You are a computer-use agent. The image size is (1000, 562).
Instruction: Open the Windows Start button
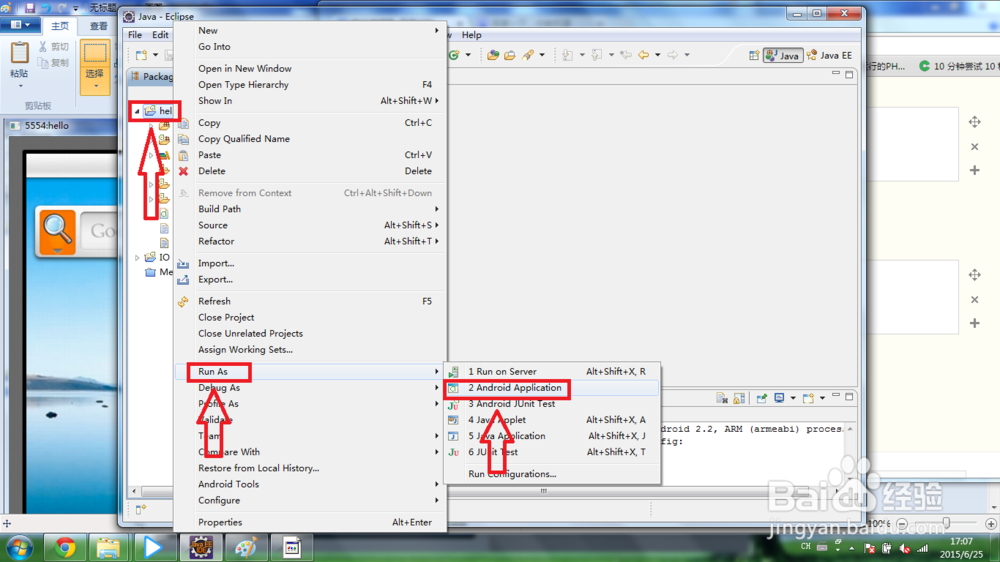pyautogui.click(x=19, y=548)
